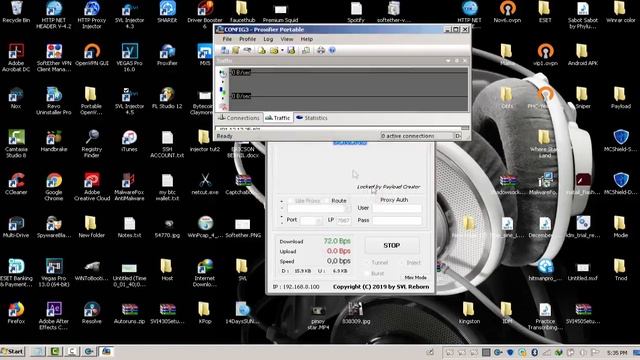This screenshot has width=640, height=360.
Task: Select the Firefox desktop icon
Action: tap(16, 313)
